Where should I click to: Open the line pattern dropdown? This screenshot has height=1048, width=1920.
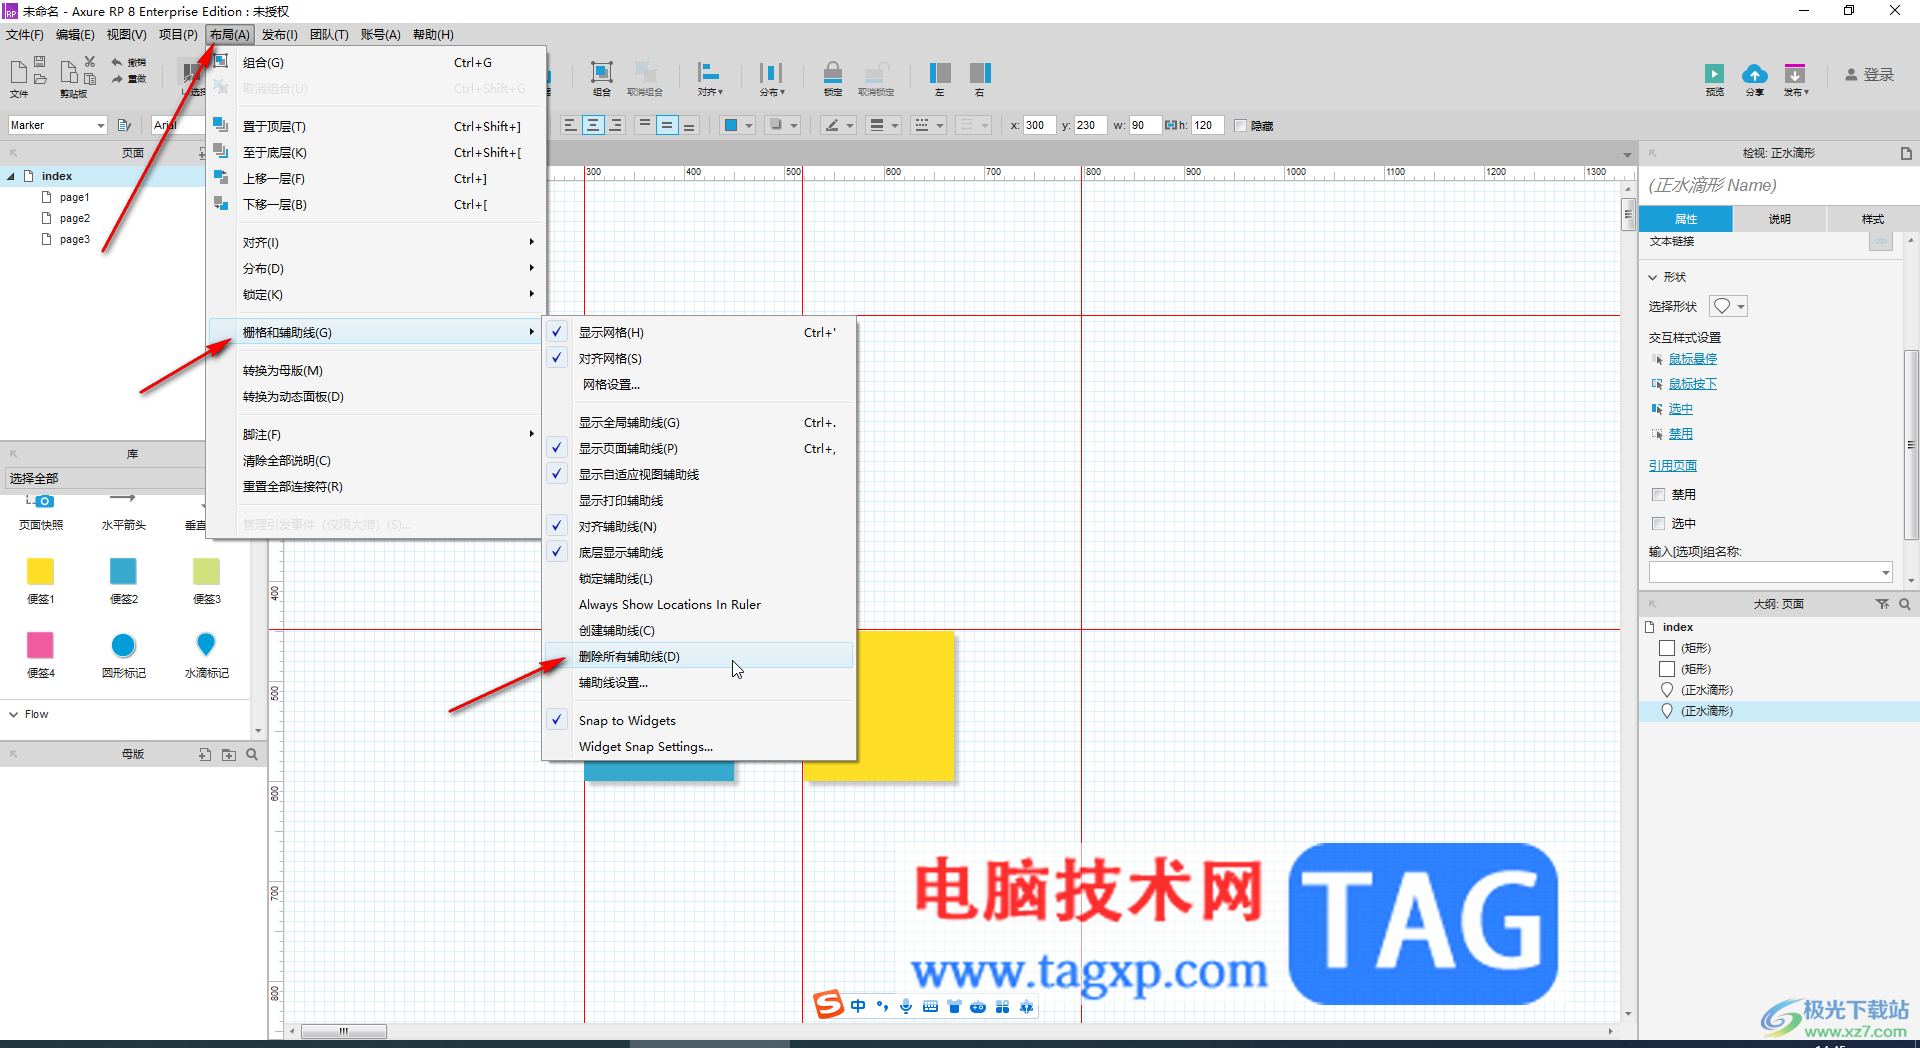(x=940, y=125)
